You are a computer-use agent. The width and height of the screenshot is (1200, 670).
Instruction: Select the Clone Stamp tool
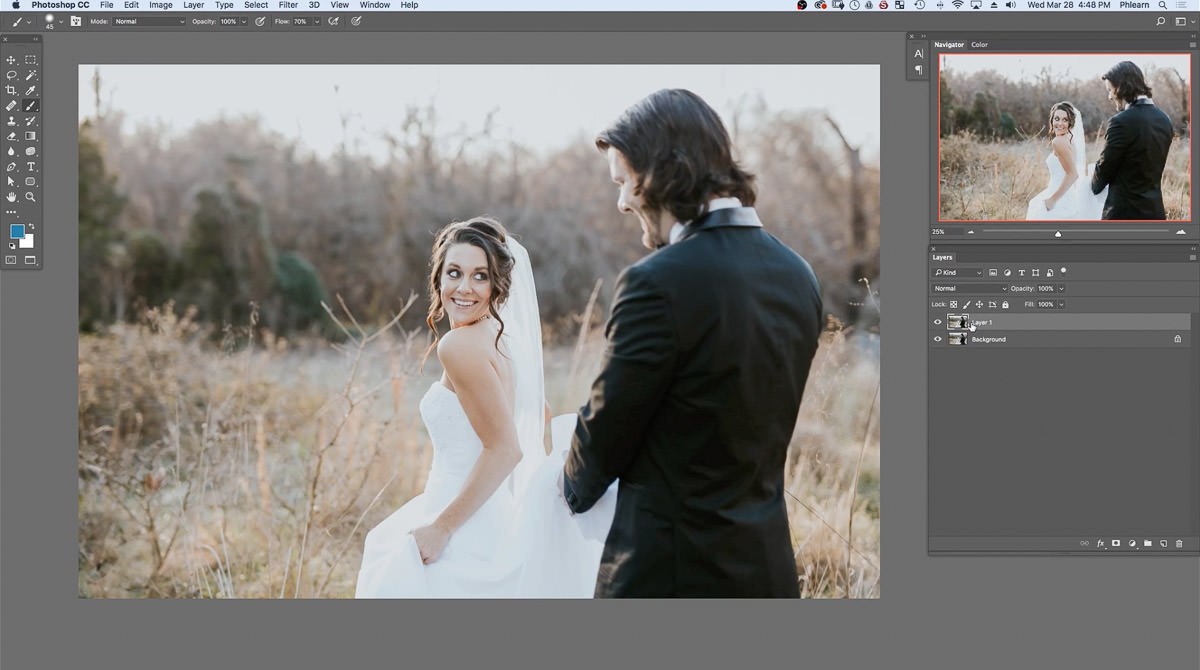[12, 121]
